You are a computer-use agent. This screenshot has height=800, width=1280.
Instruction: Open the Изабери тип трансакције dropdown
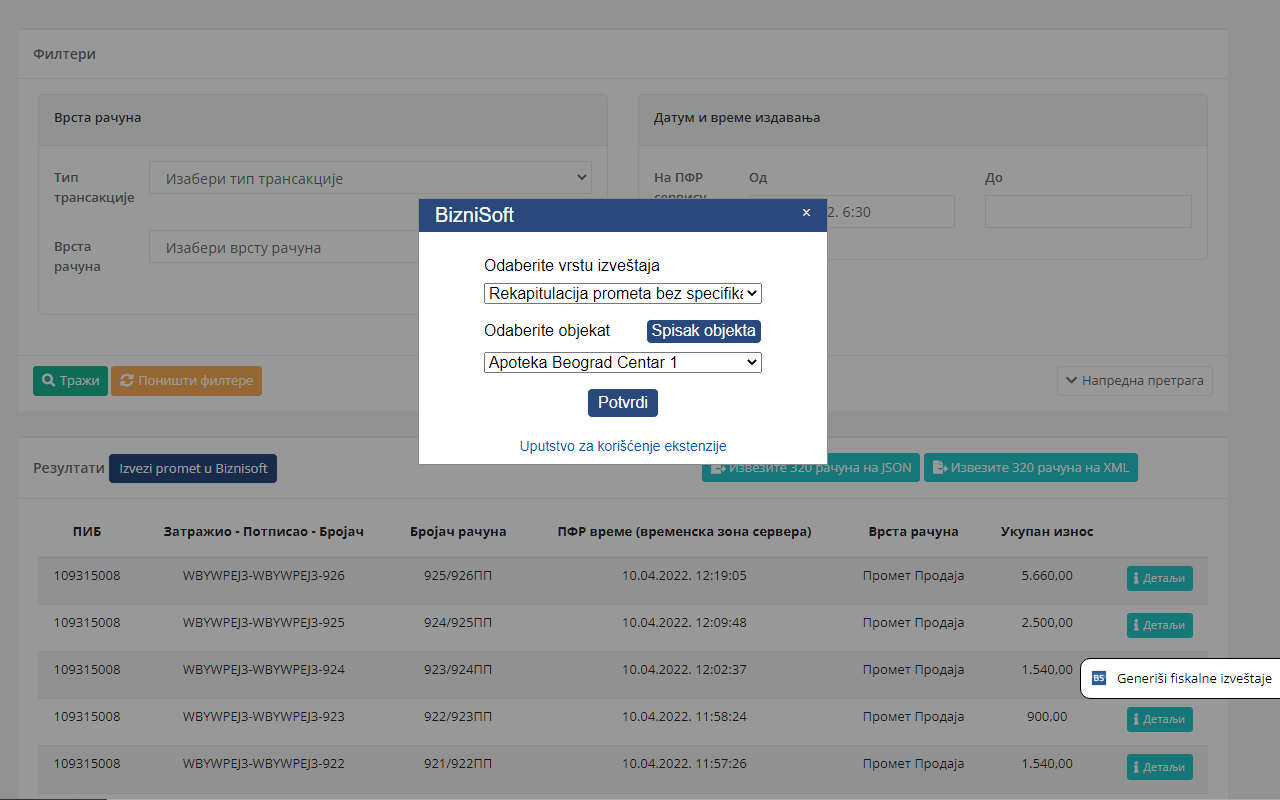[x=370, y=177]
